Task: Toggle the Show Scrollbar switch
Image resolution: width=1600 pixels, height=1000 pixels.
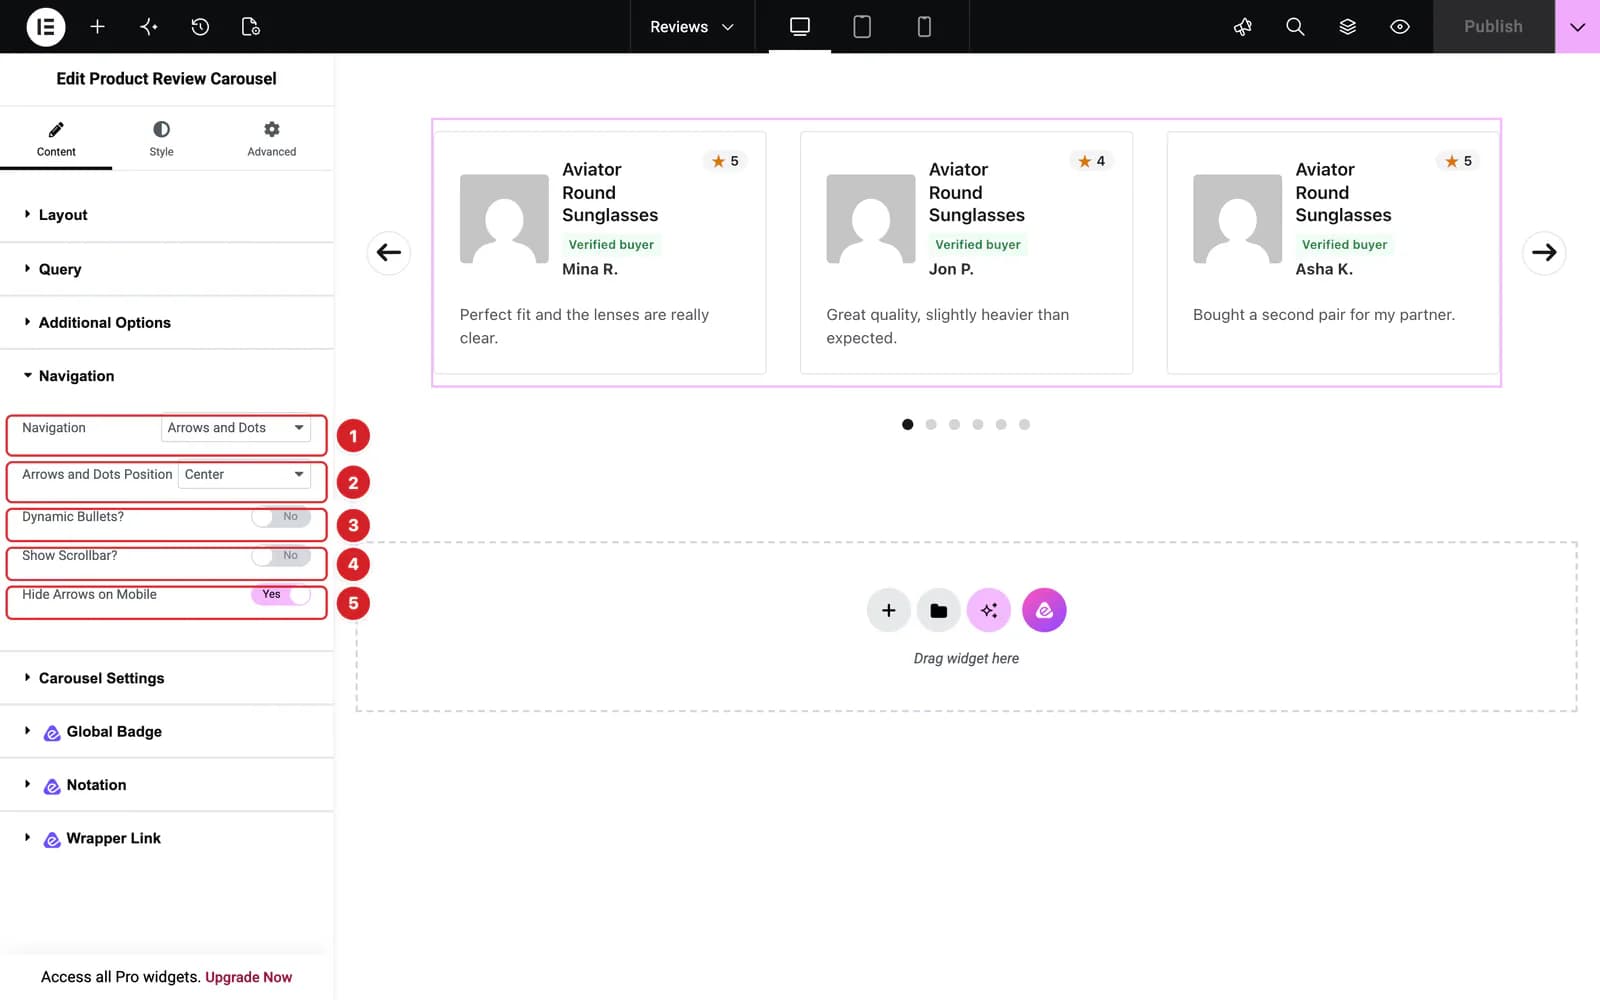Action: (x=281, y=556)
